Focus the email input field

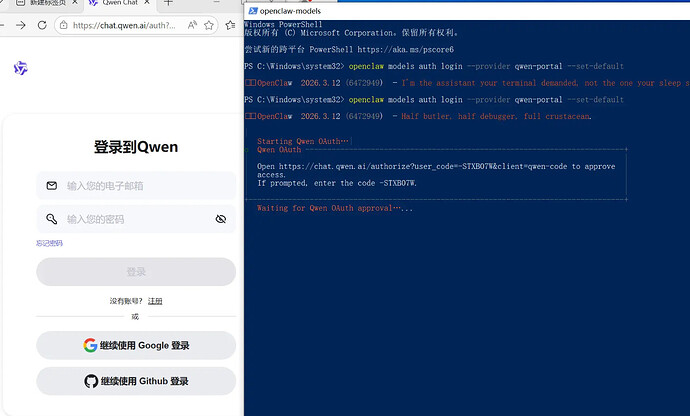[136, 186]
